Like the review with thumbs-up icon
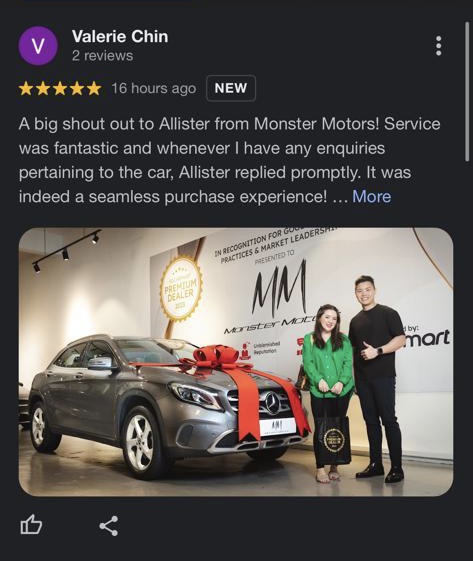 point(31,525)
